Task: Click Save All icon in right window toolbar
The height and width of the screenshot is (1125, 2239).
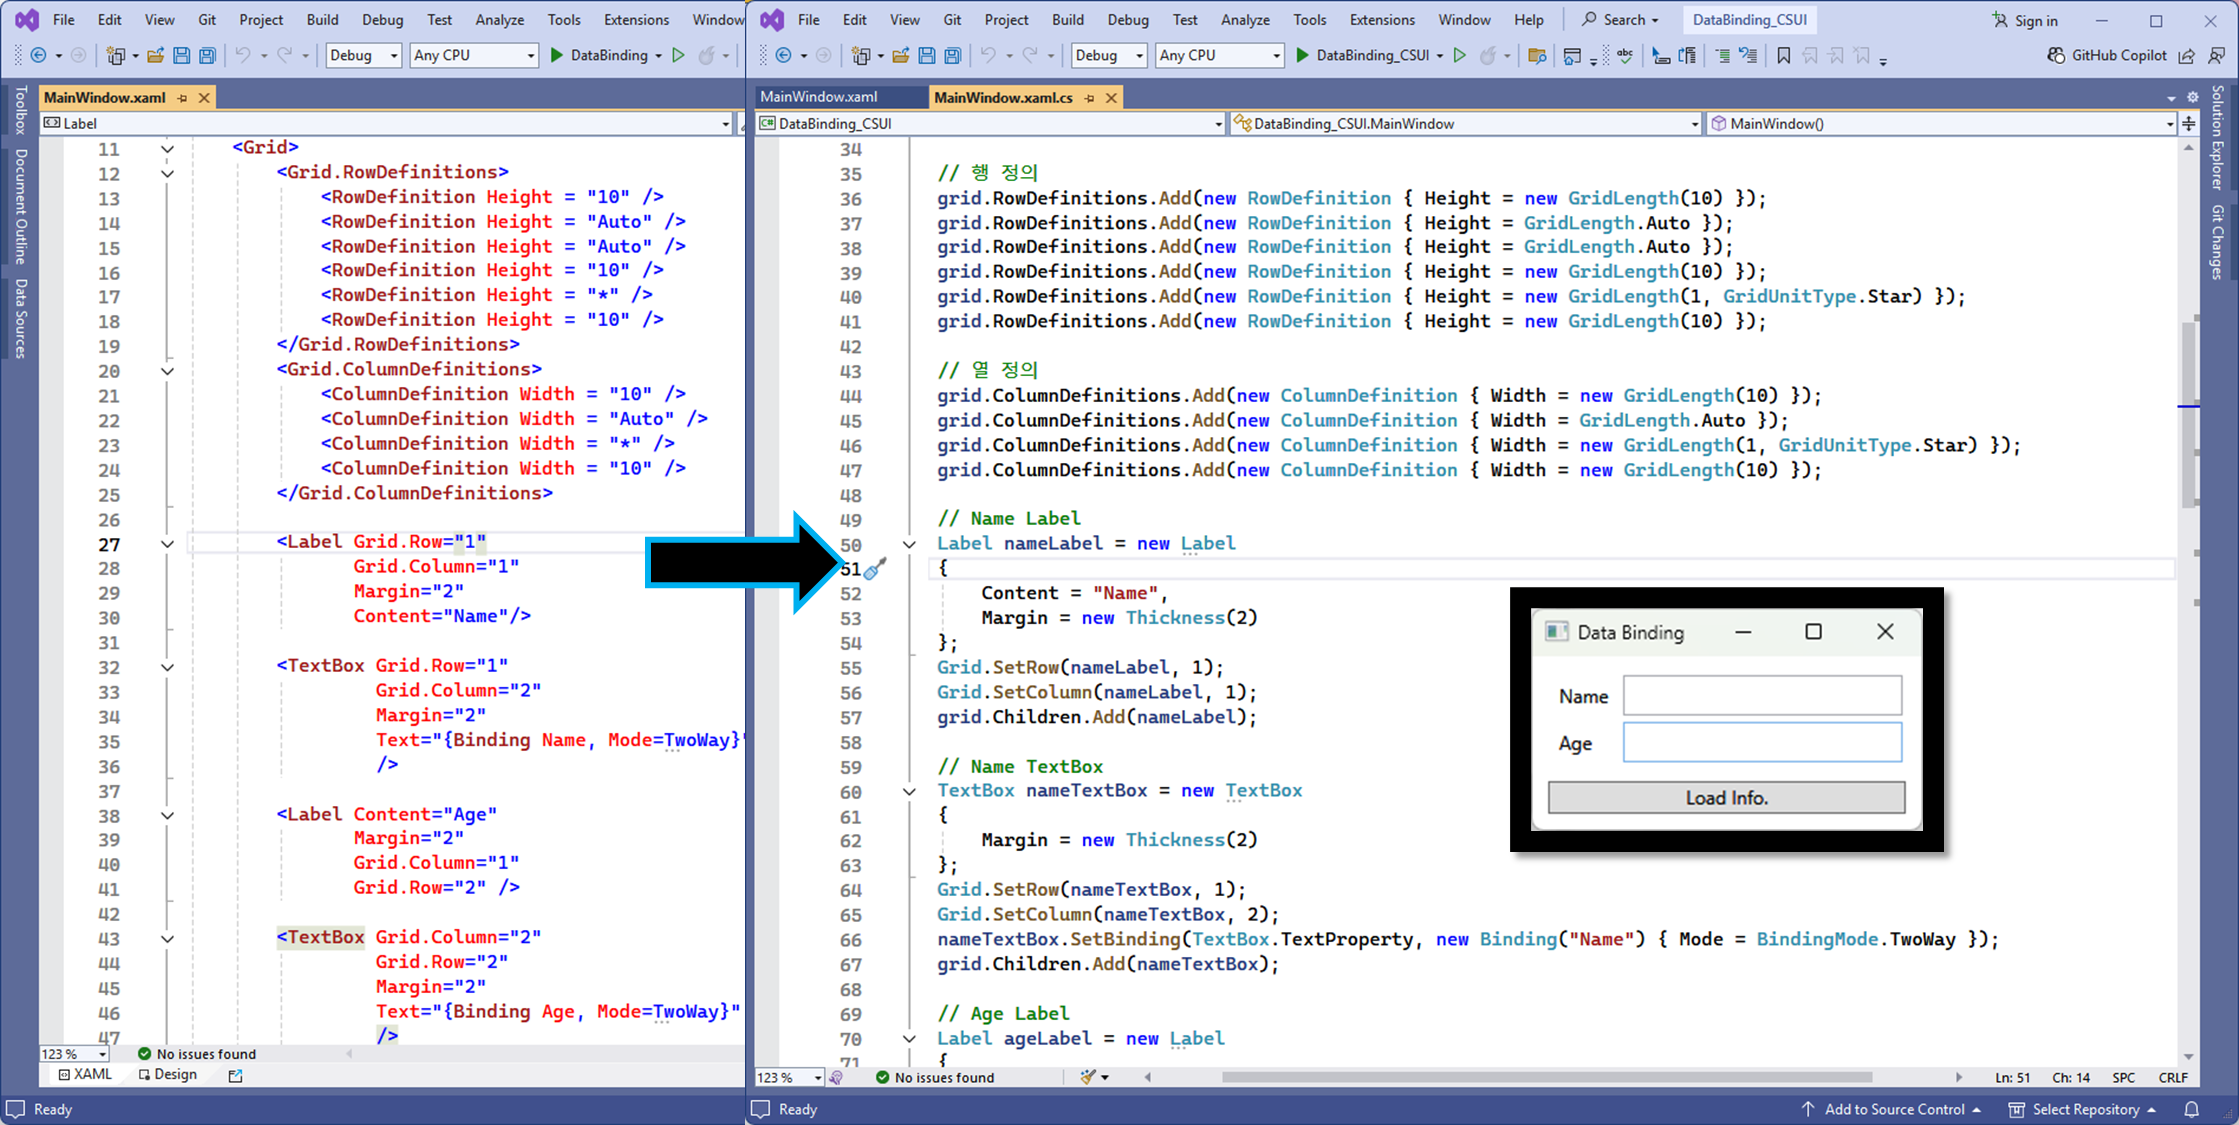Action: [x=953, y=56]
